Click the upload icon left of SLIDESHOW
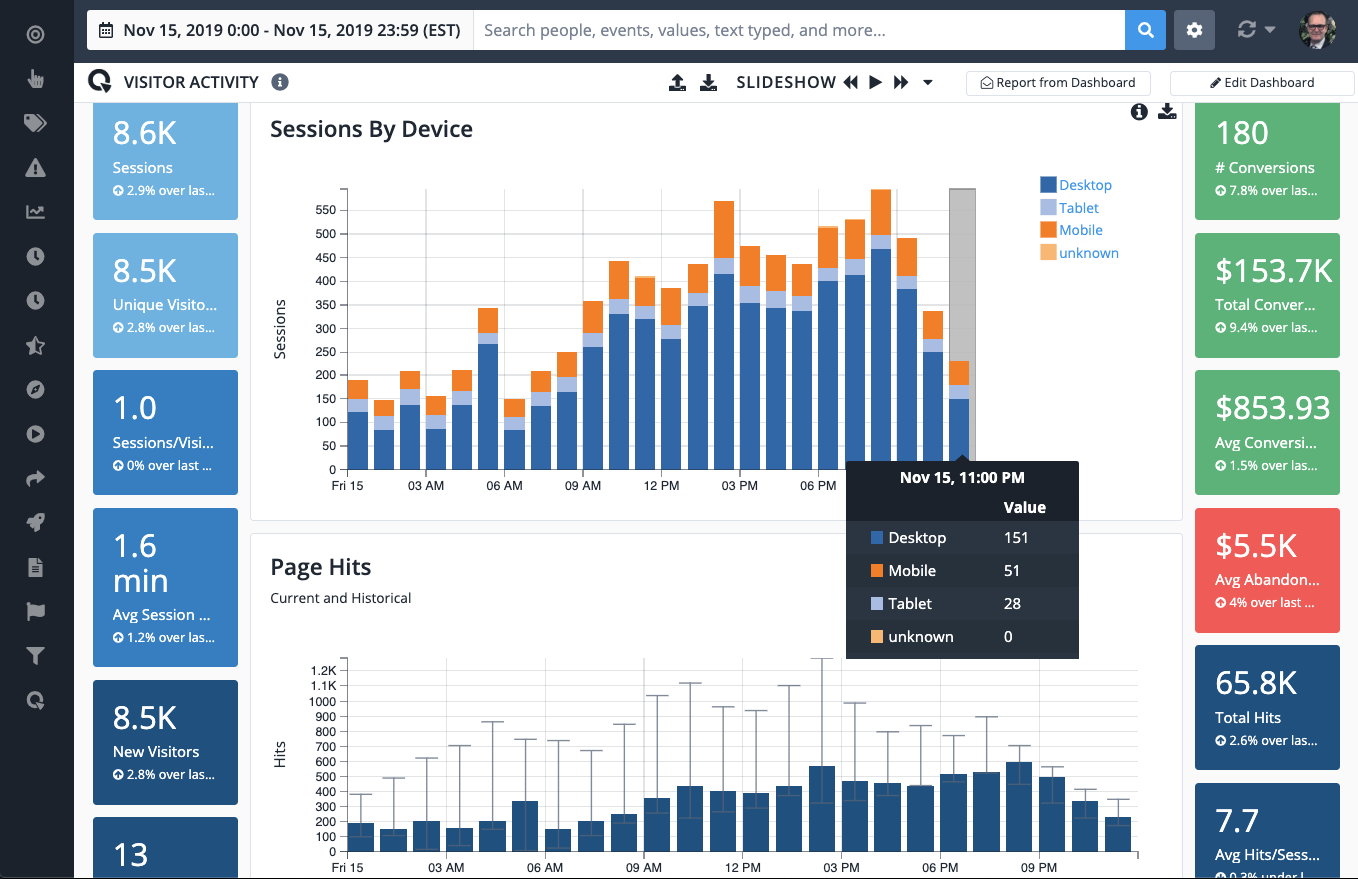Screen dimensions: 1358x879 click(677, 83)
